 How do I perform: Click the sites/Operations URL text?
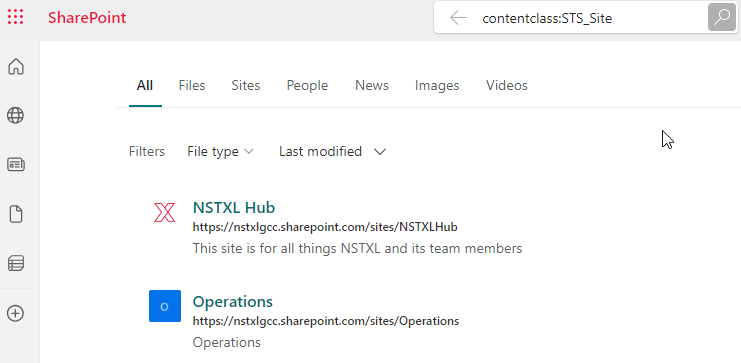pyautogui.click(x=326, y=321)
